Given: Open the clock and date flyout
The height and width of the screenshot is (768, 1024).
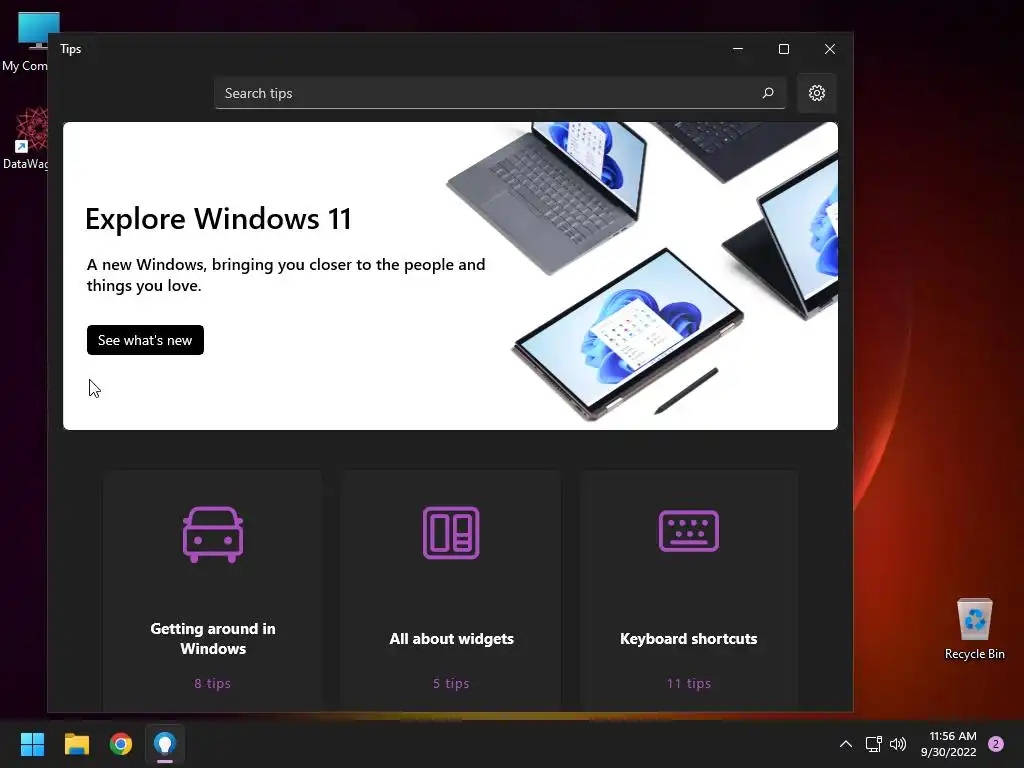Looking at the screenshot, I should coord(950,744).
